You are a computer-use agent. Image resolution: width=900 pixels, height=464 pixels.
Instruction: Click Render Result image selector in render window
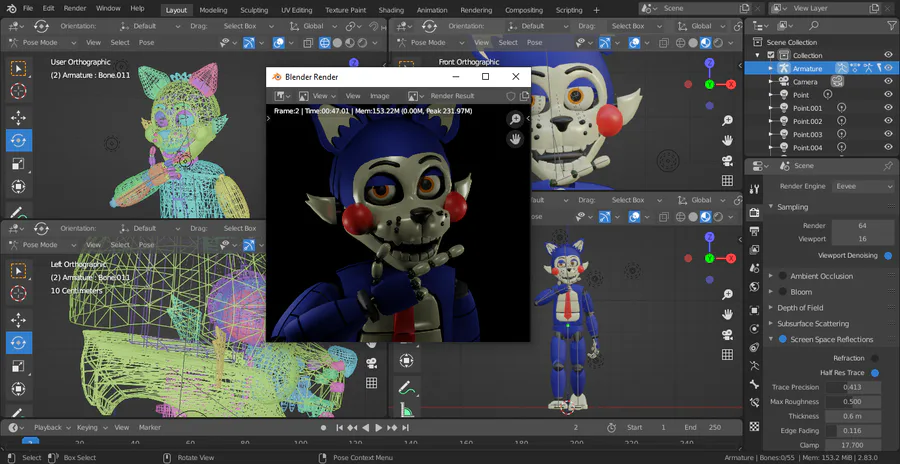[452, 96]
